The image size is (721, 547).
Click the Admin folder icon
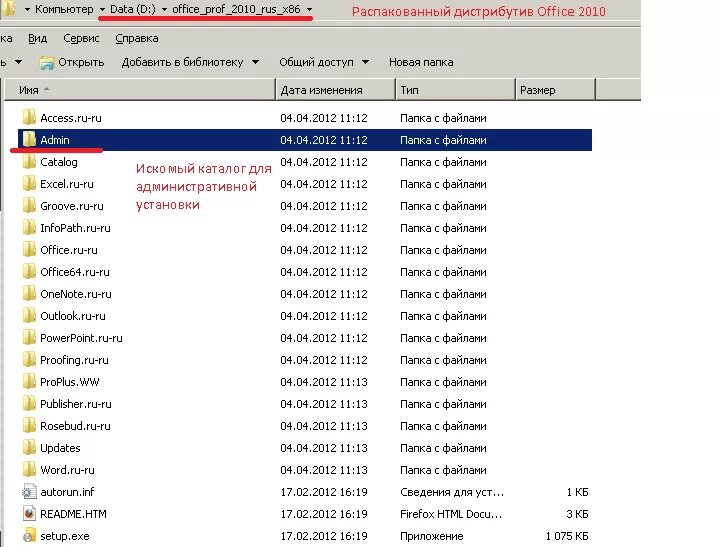pyautogui.click(x=29, y=140)
